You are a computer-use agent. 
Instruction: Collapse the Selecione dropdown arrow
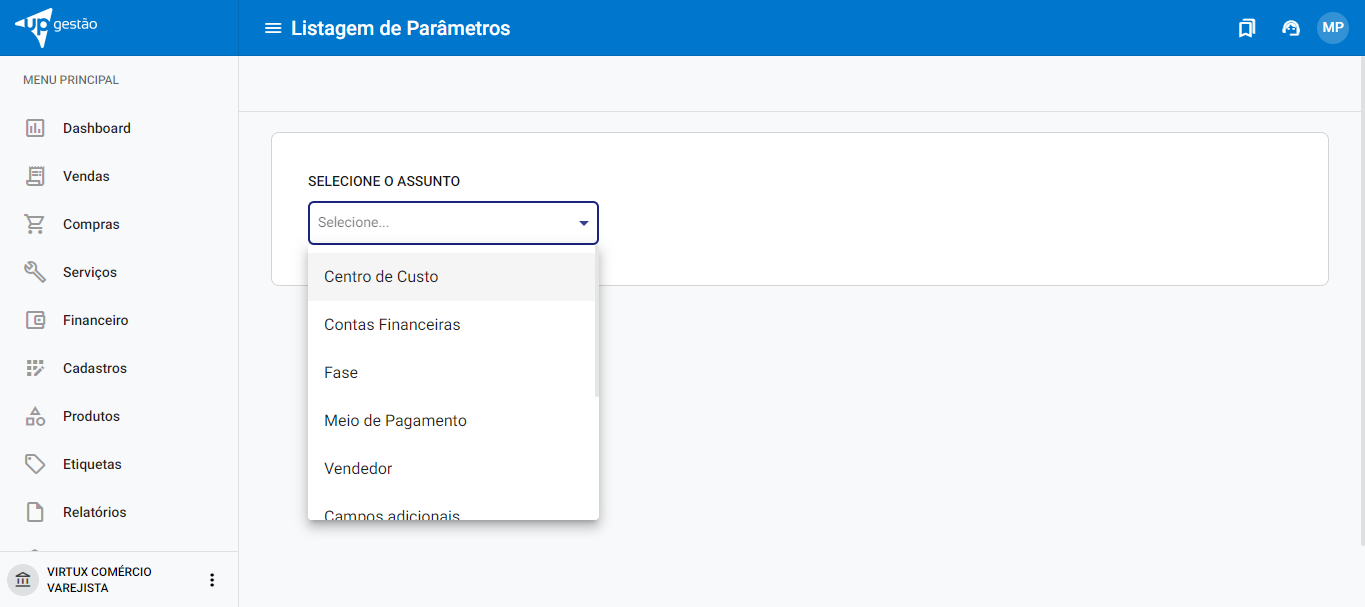tap(584, 223)
